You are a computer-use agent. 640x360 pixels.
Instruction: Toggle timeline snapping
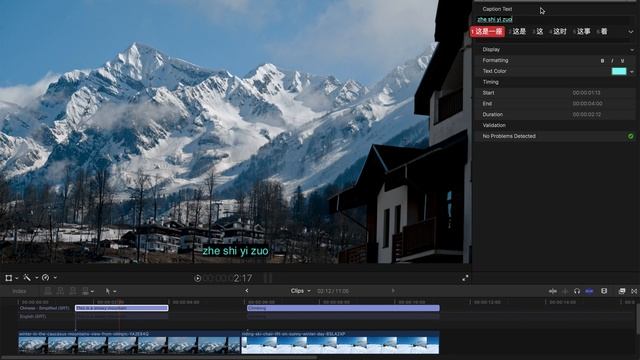point(589,291)
